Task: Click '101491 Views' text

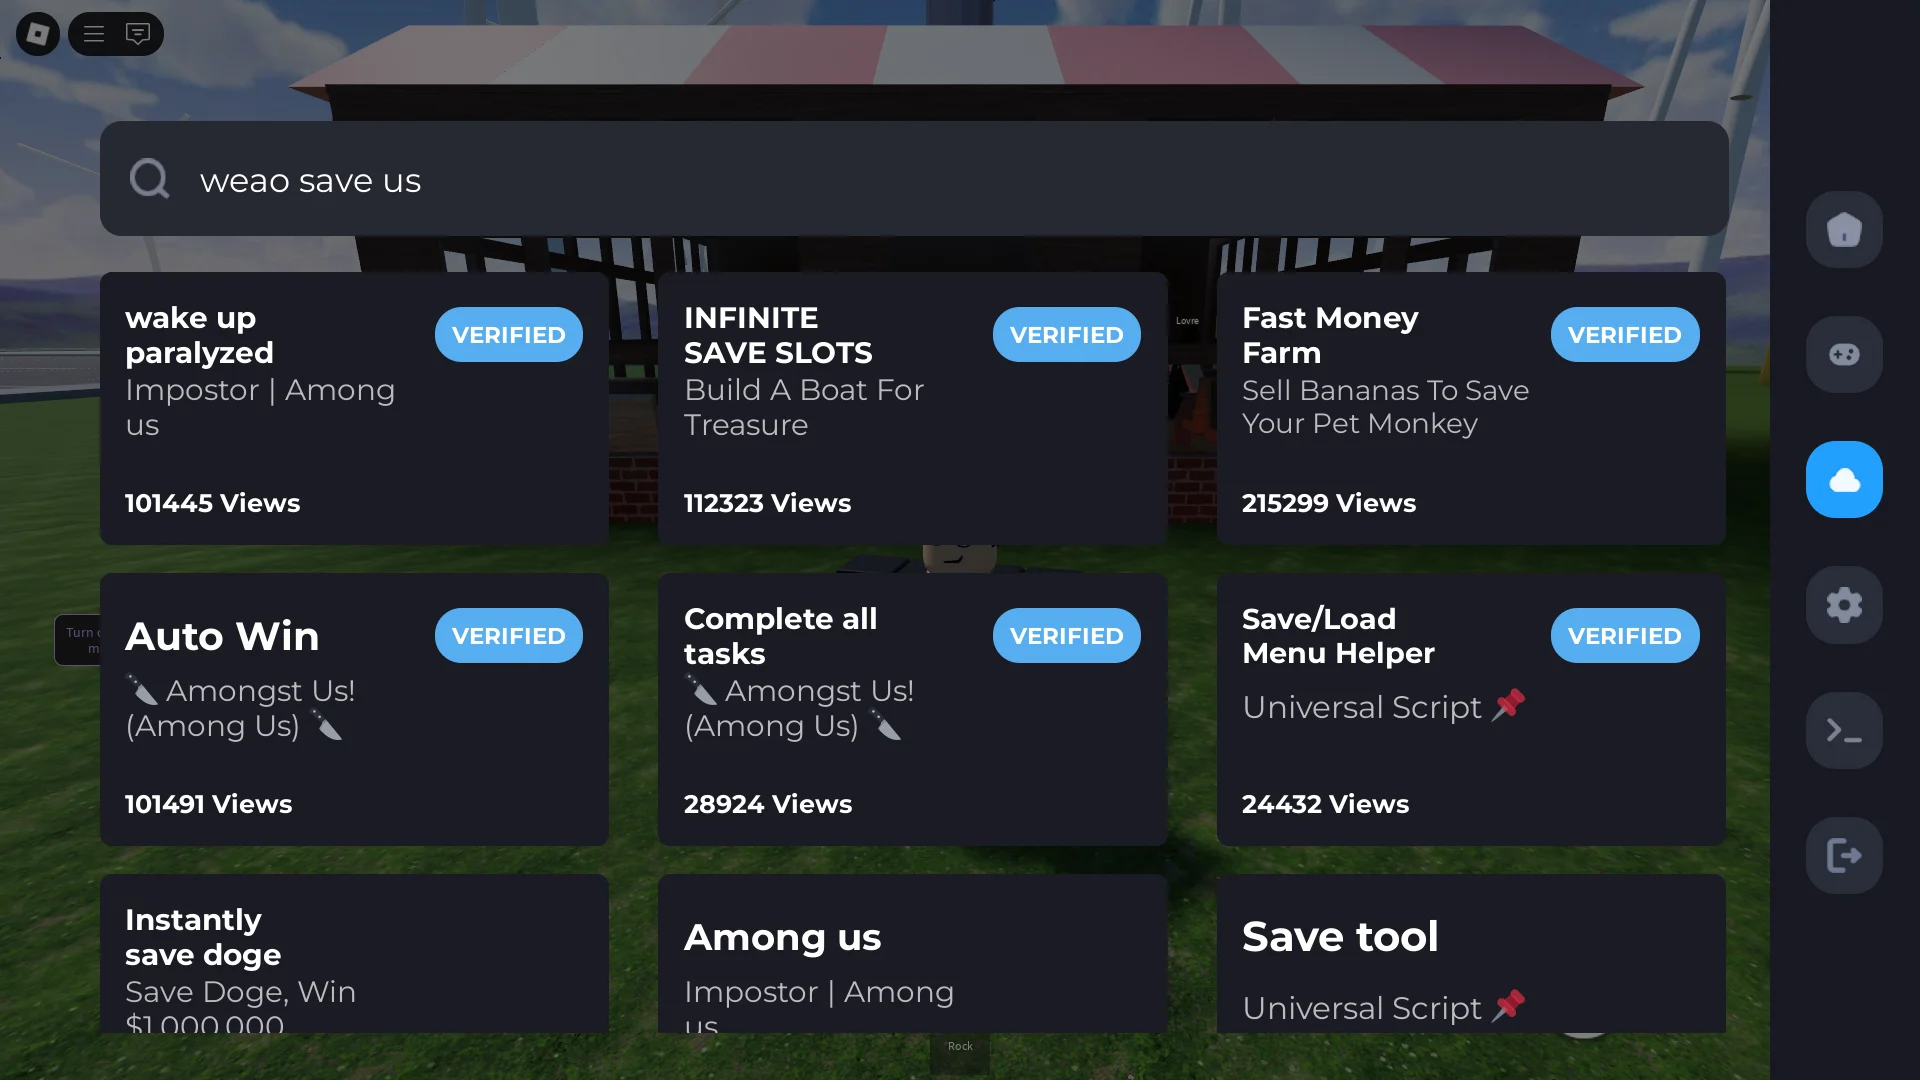Action: [208, 804]
